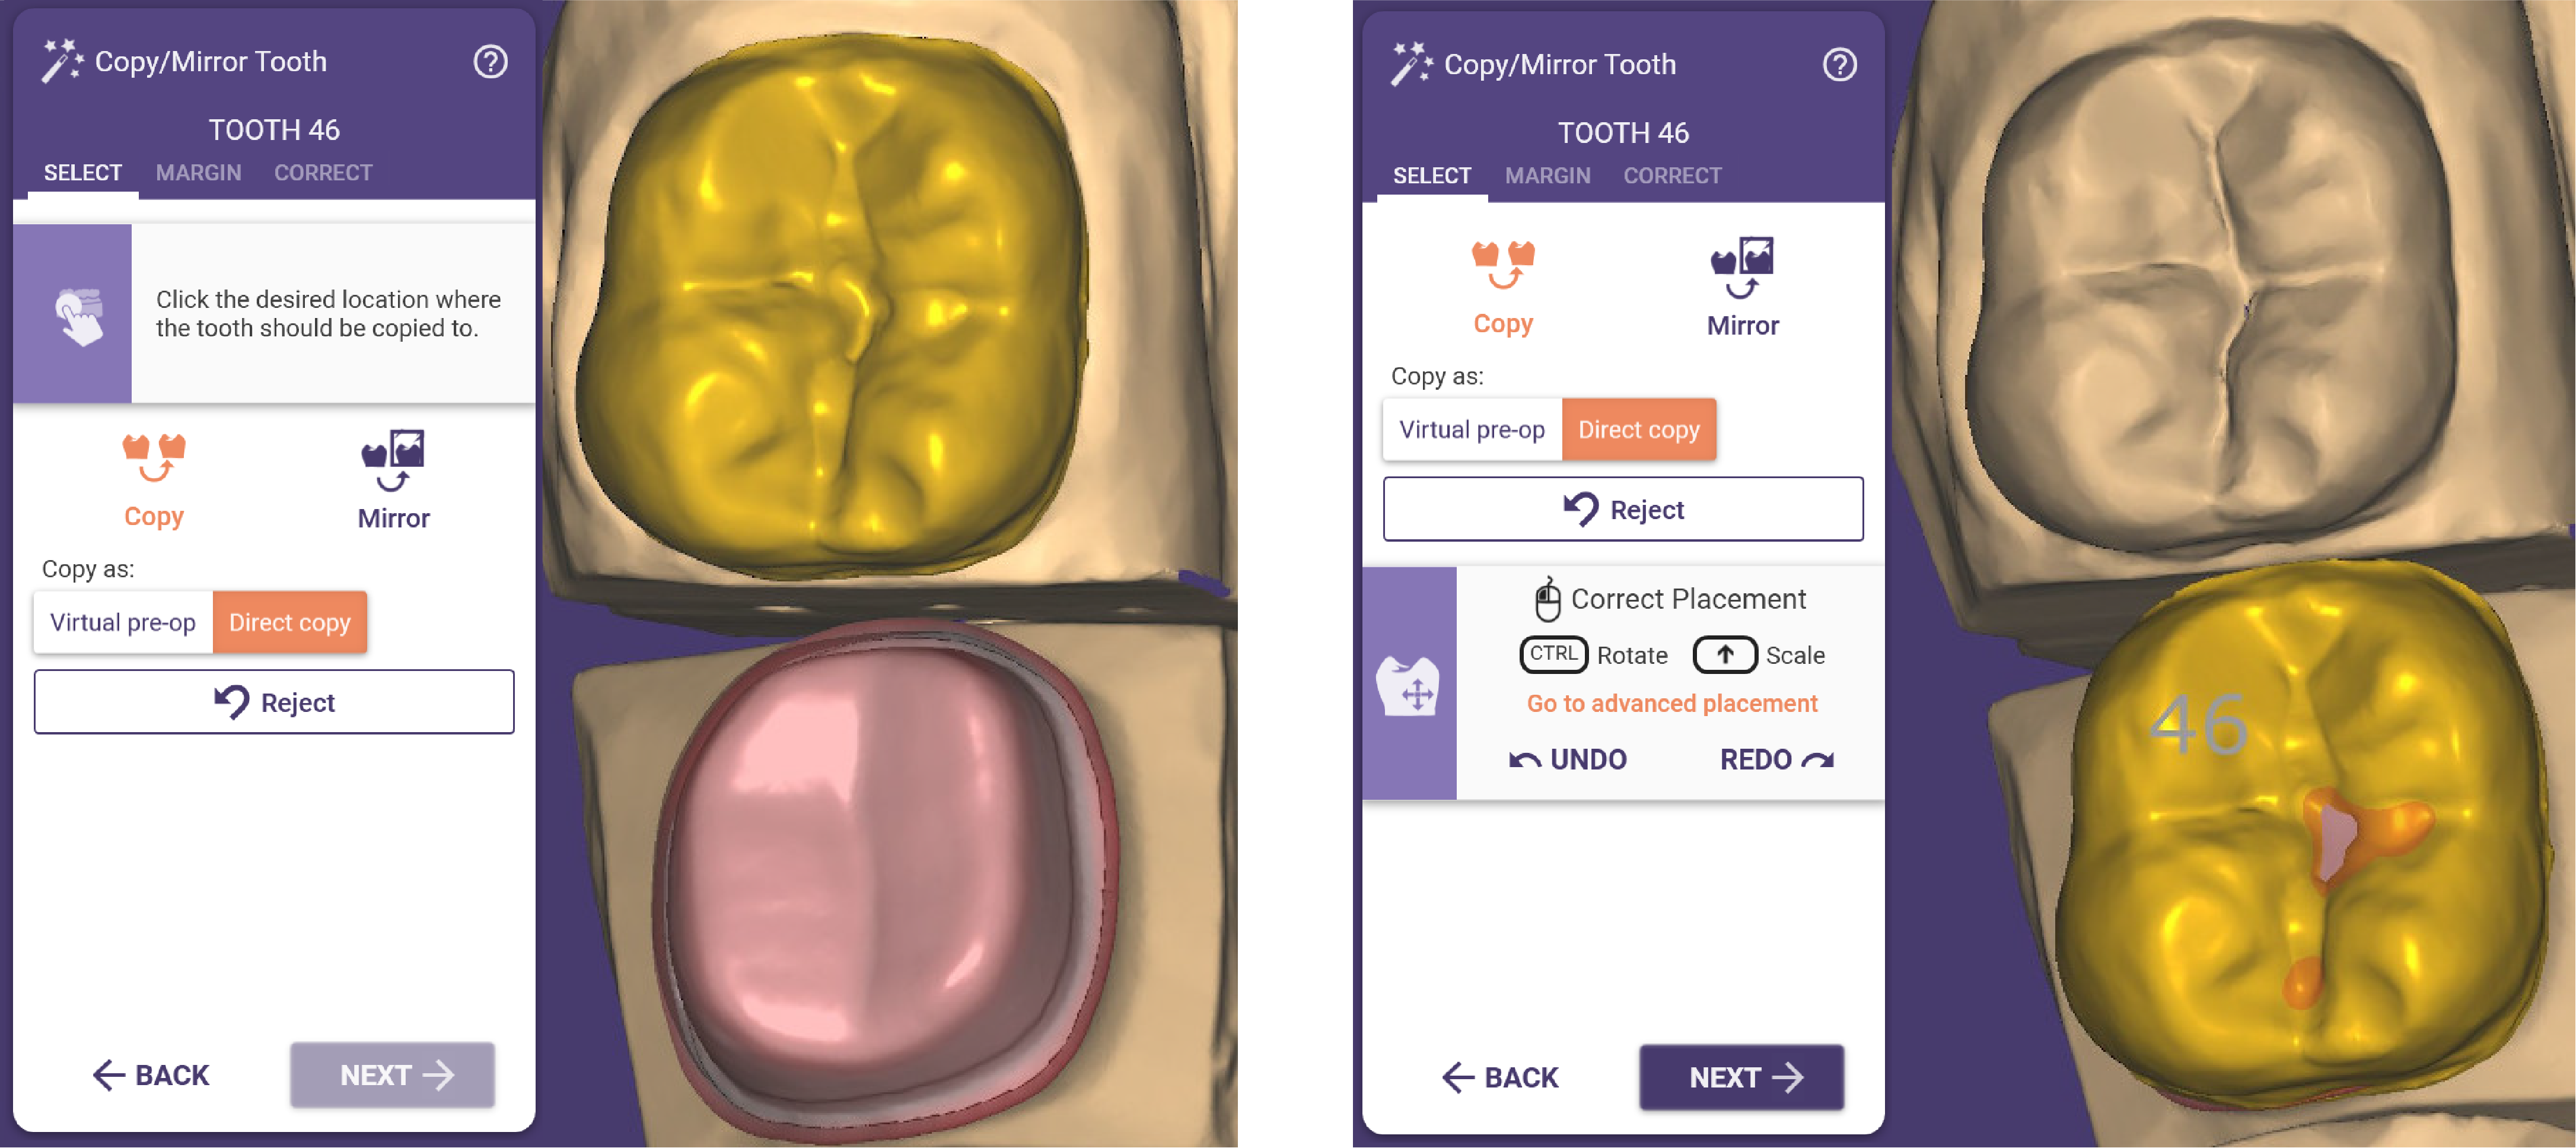Switch to Virtual pre-op in right panel
Screen dimensions: 2576x1148
(x=1472, y=429)
